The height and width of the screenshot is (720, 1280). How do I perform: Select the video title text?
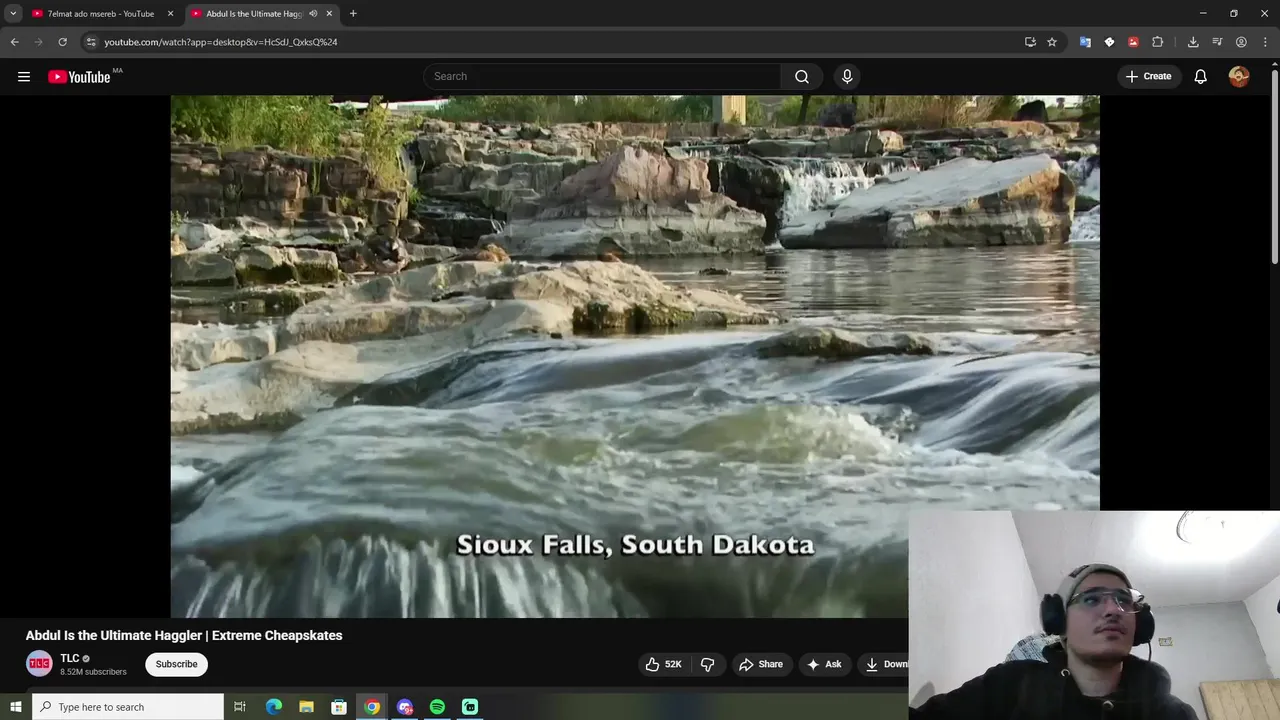tap(184, 635)
